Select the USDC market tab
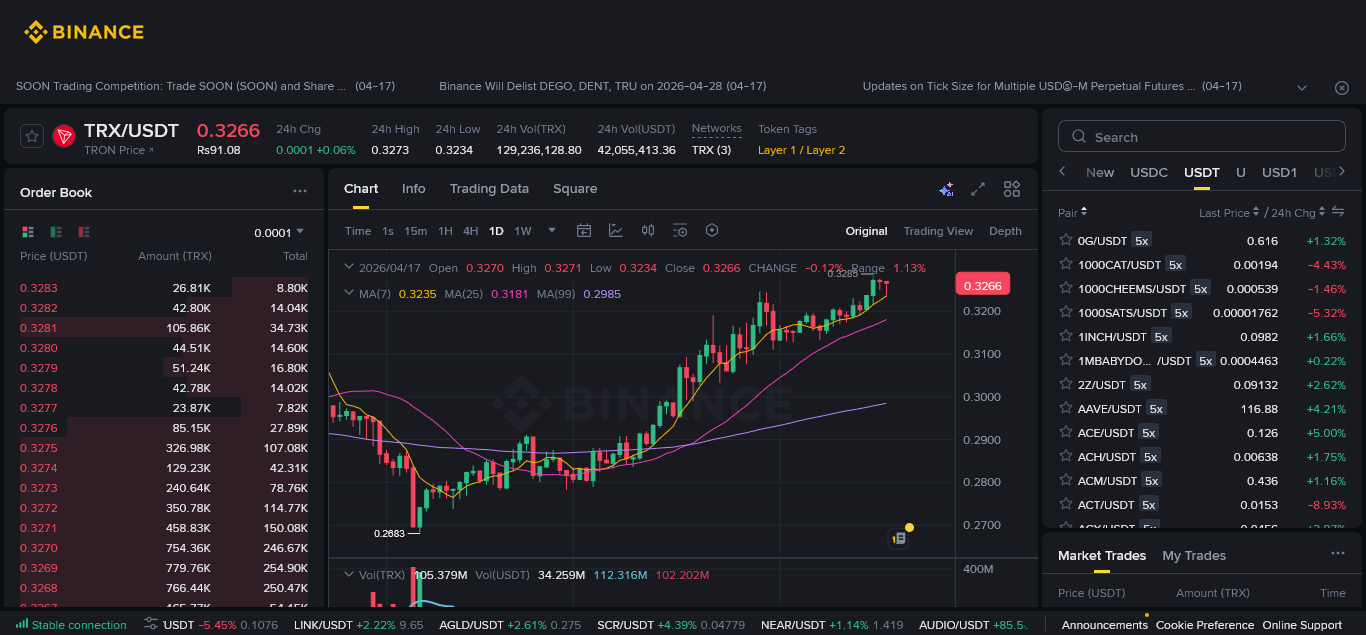 1149,172
